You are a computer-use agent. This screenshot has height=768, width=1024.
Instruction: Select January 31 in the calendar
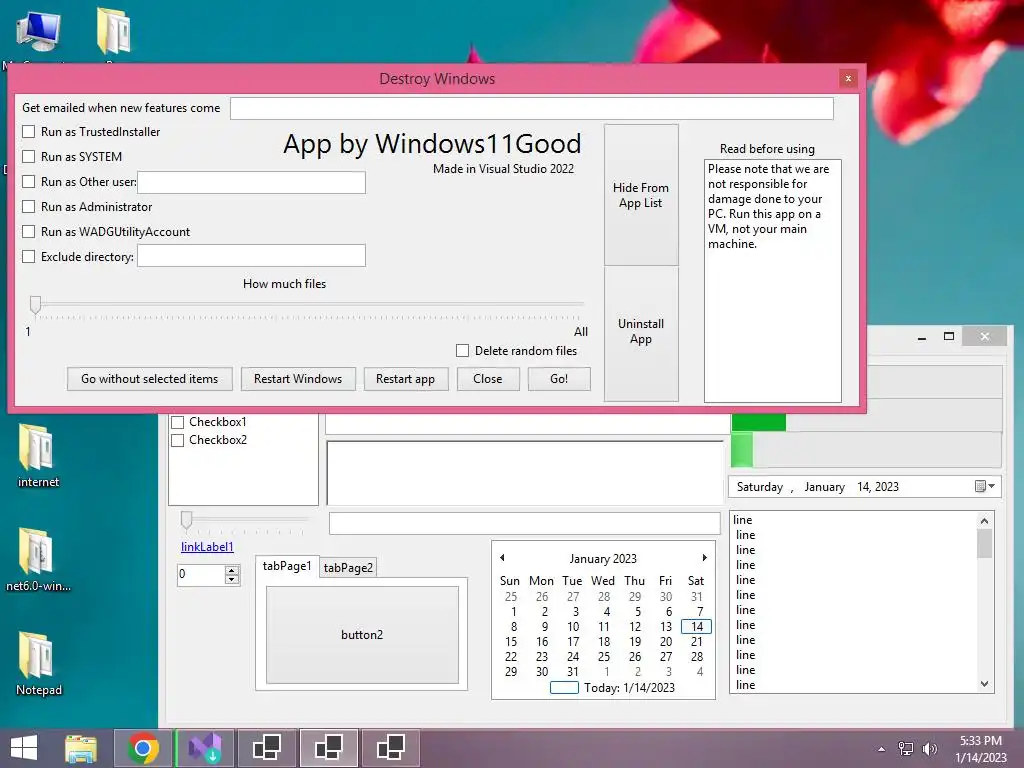[573, 671]
